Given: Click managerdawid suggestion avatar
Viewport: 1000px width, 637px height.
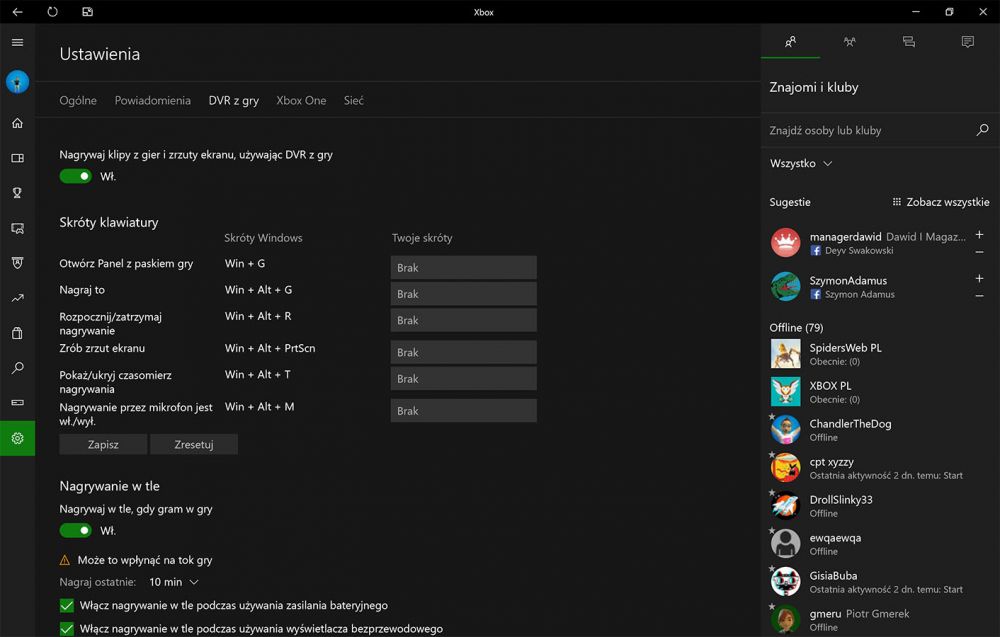Looking at the screenshot, I should point(785,243).
